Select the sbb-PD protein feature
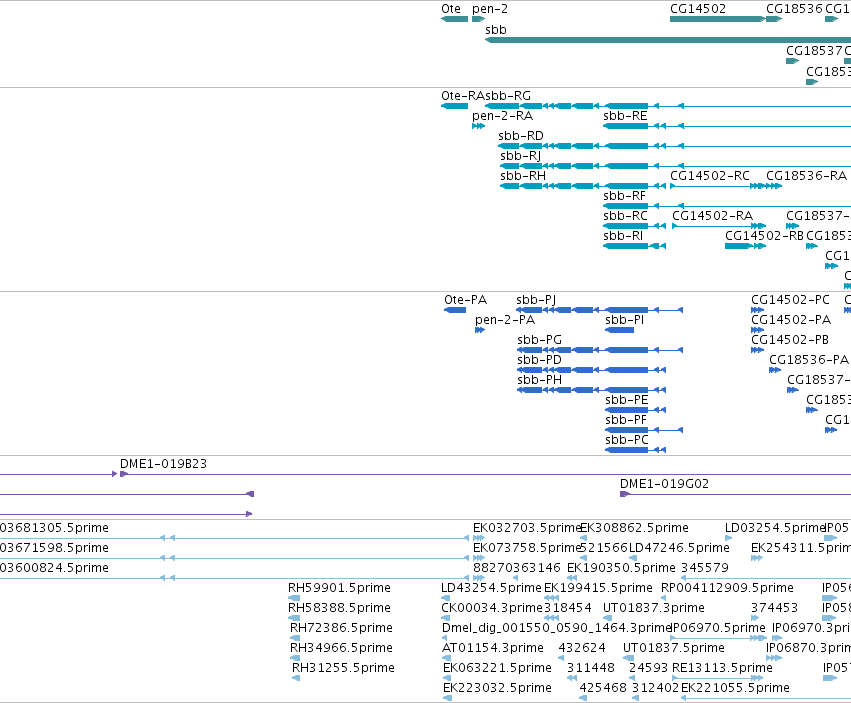 tap(592, 370)
